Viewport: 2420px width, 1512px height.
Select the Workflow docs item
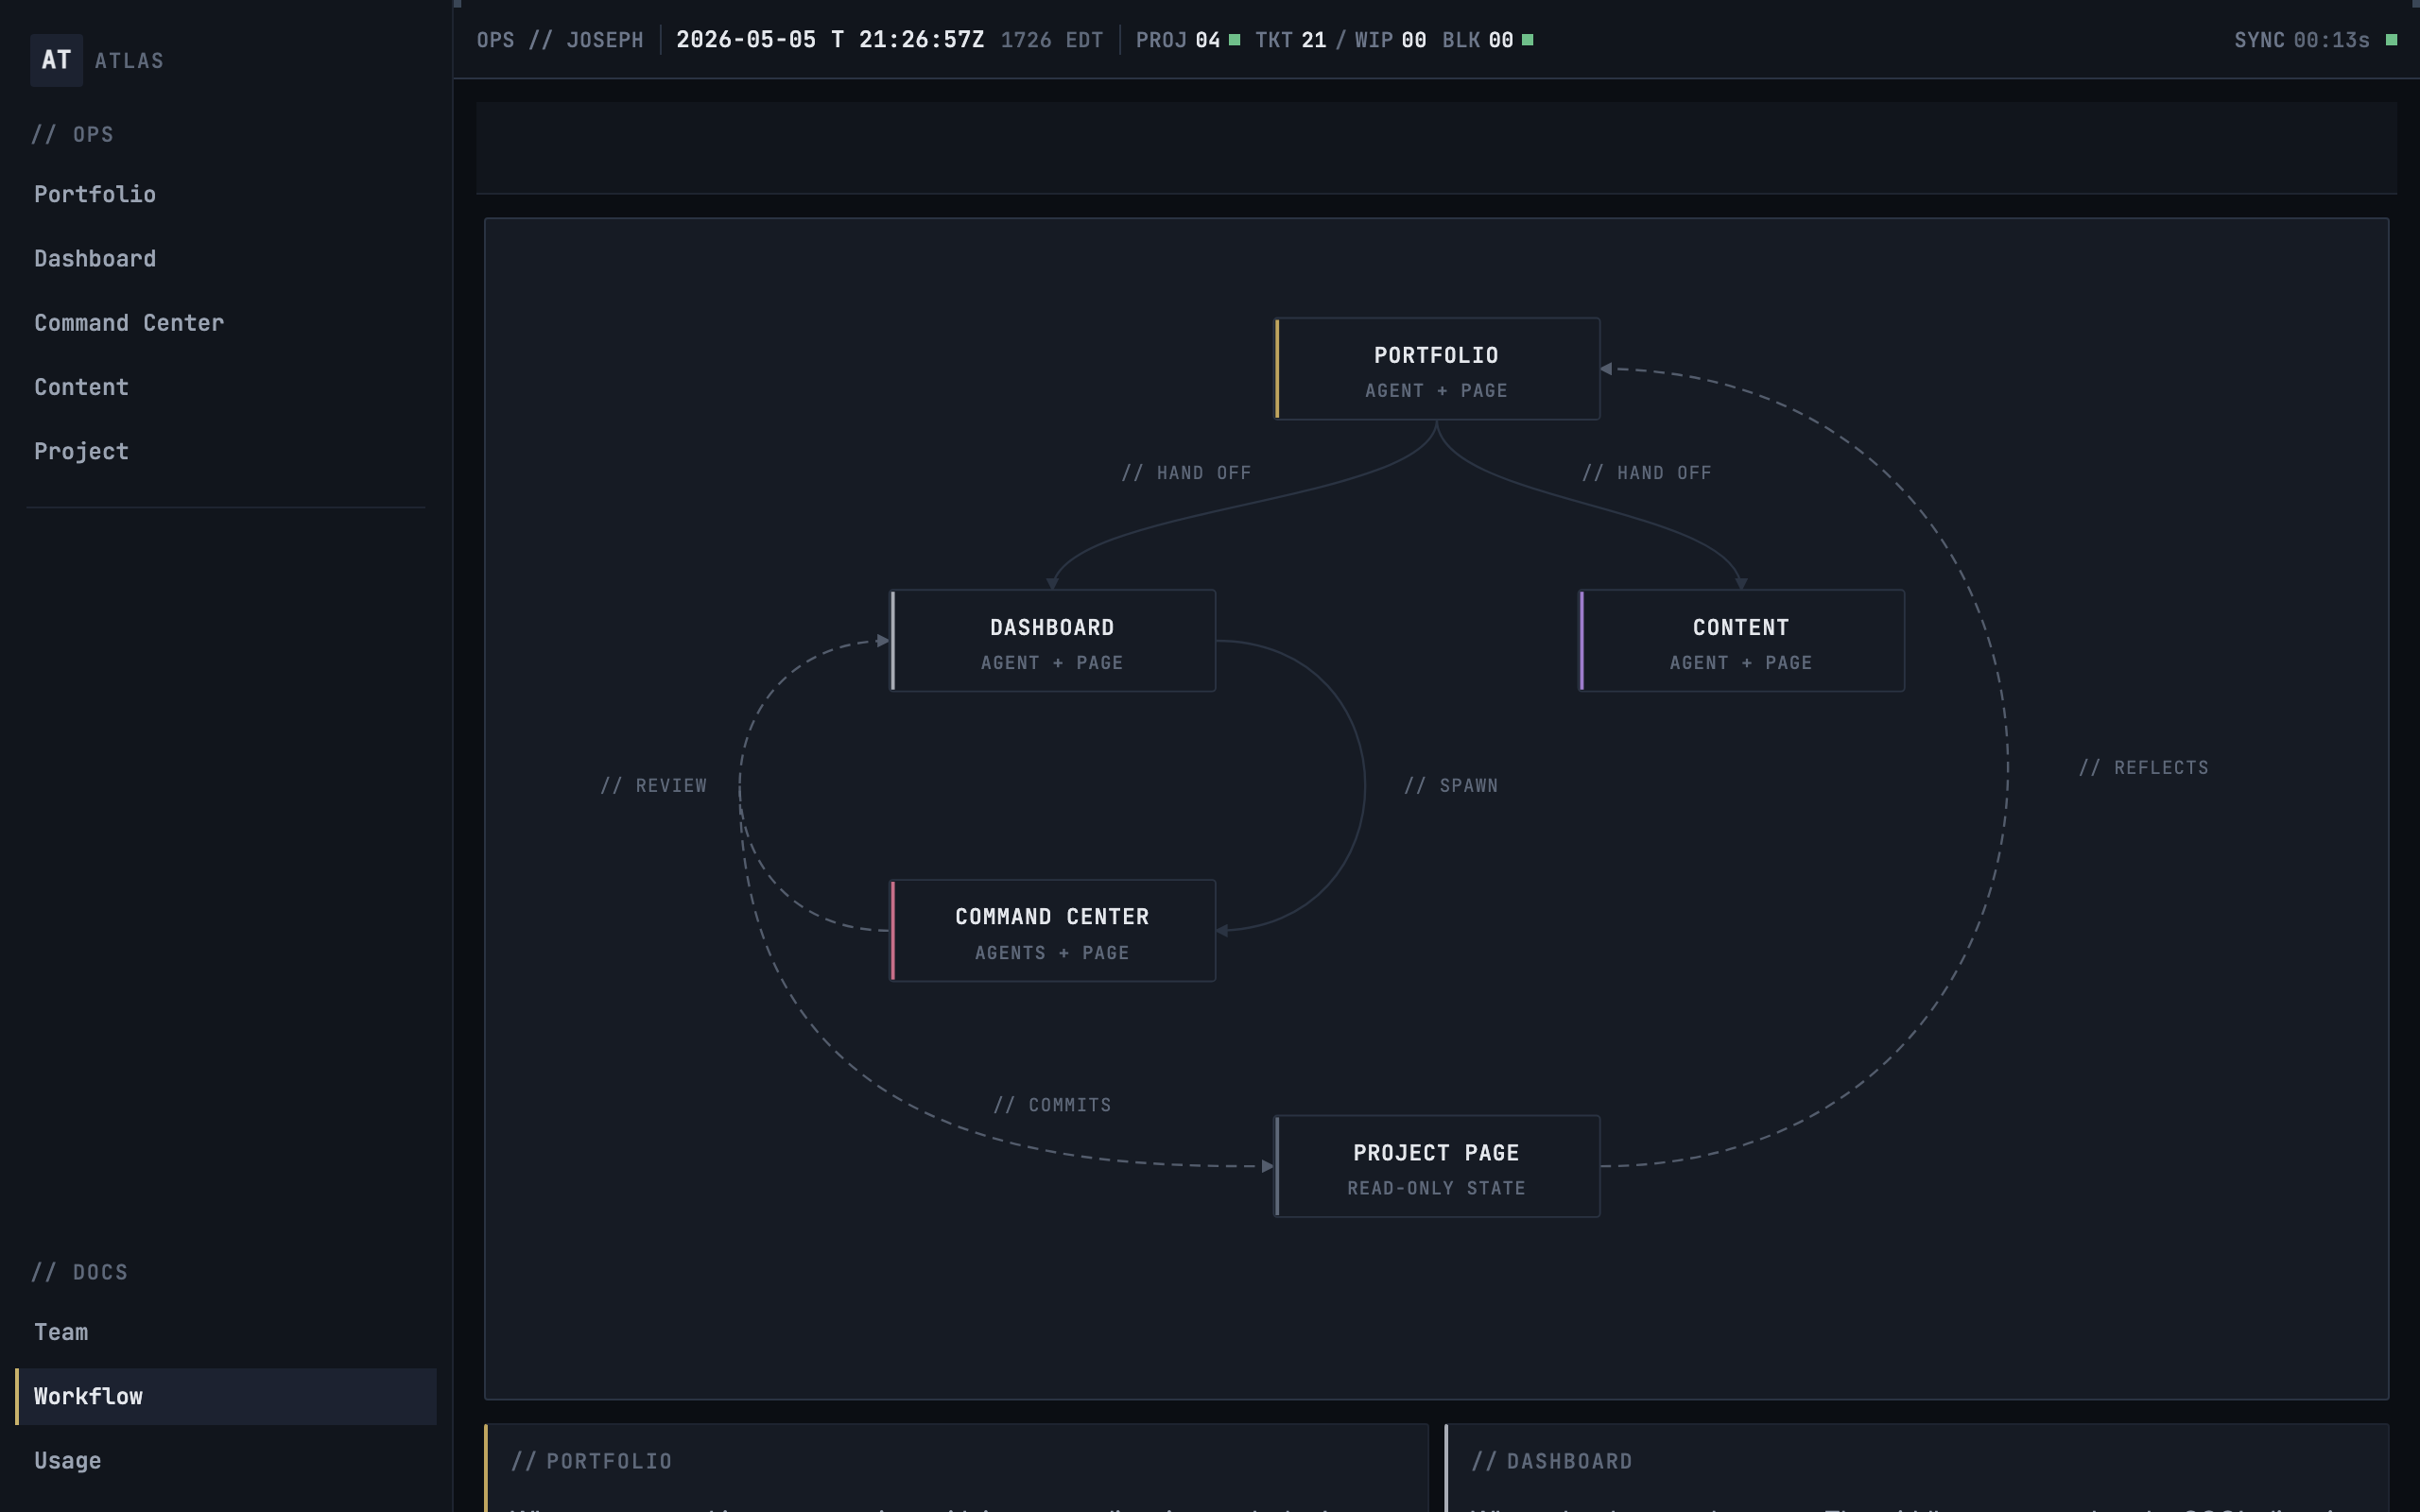[226, 1396]
